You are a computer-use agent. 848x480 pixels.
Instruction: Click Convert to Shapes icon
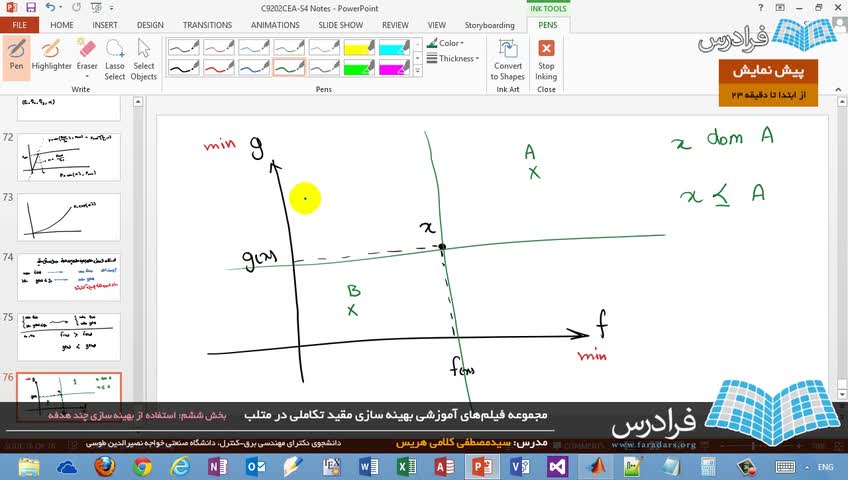coord(508,58)
